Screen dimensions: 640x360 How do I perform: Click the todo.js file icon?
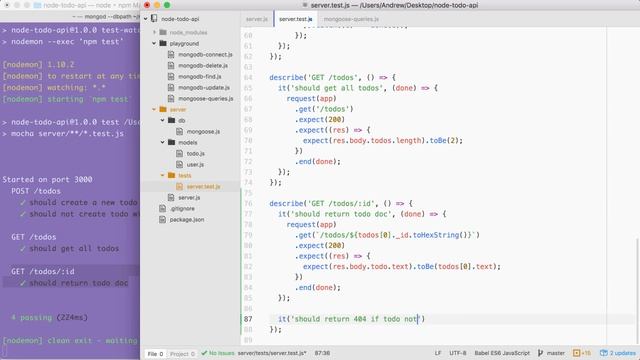click(x=180, y=153)
